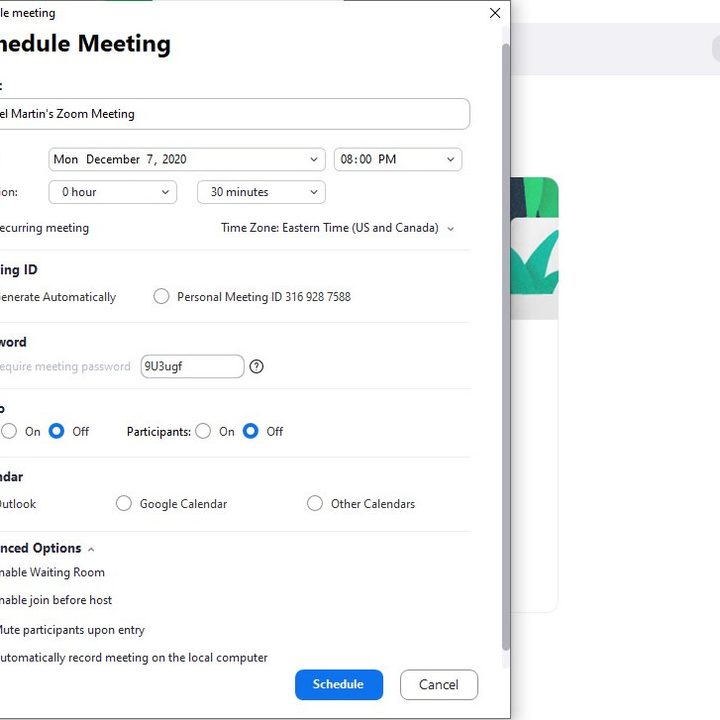This screenshot has width=720, height=720.
Task: Choose Google Calendar option
Action: point(124,503)
